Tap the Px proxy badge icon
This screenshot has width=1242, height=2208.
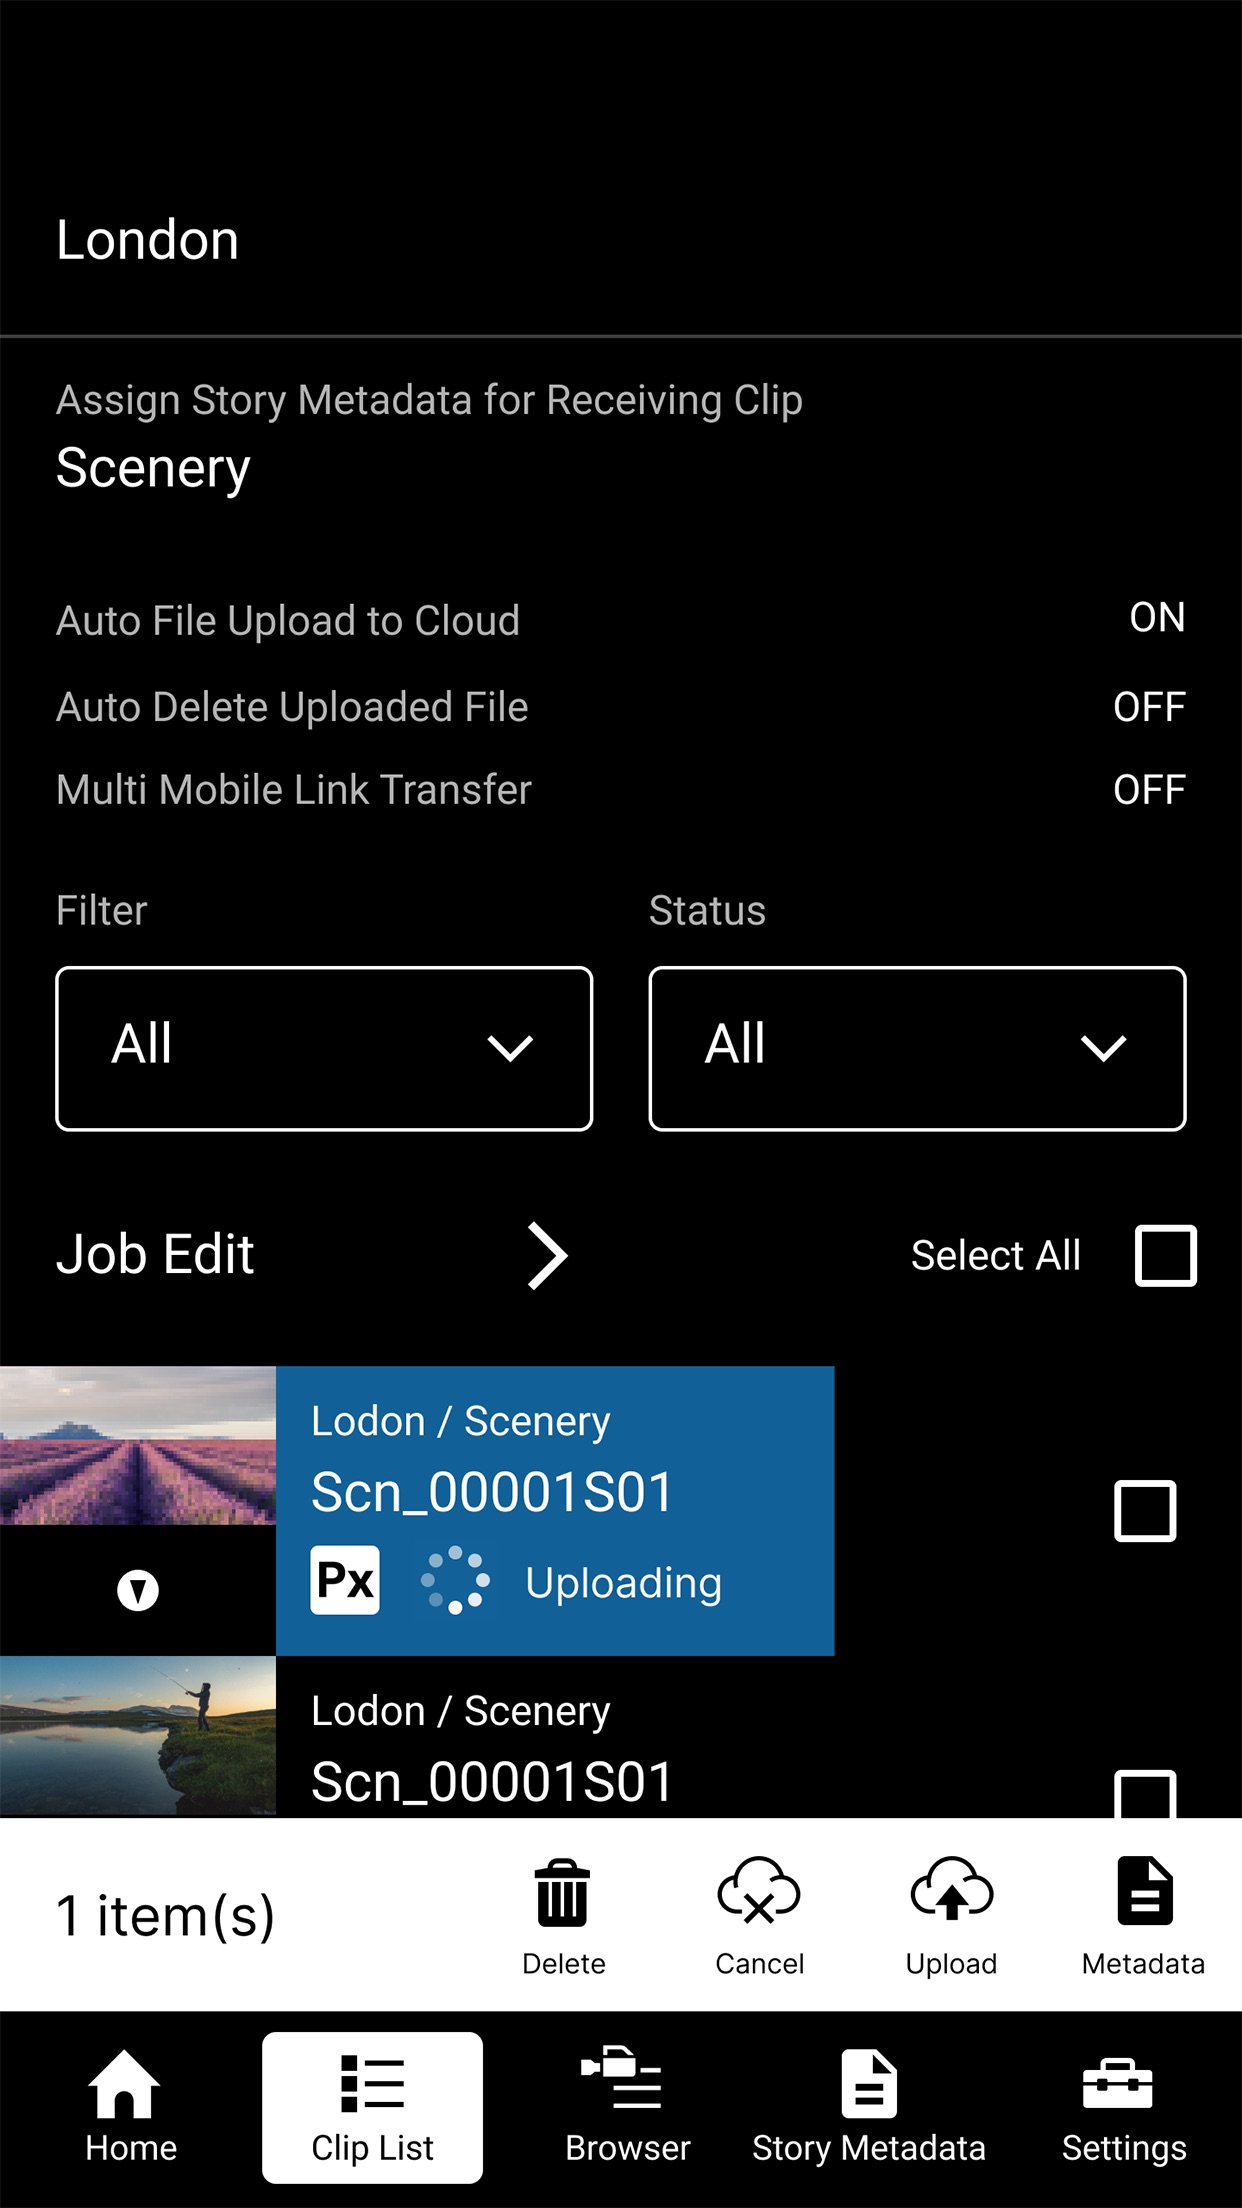345,1580
